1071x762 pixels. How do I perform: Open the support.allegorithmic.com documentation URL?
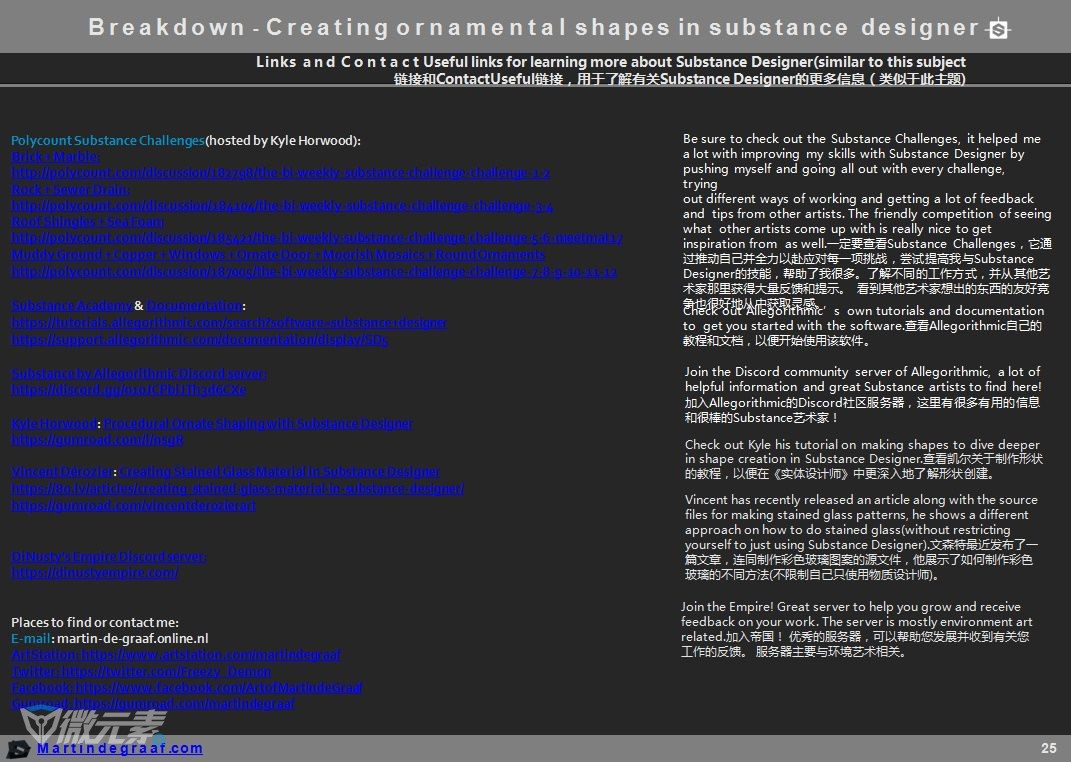click(x=199, y=339)
